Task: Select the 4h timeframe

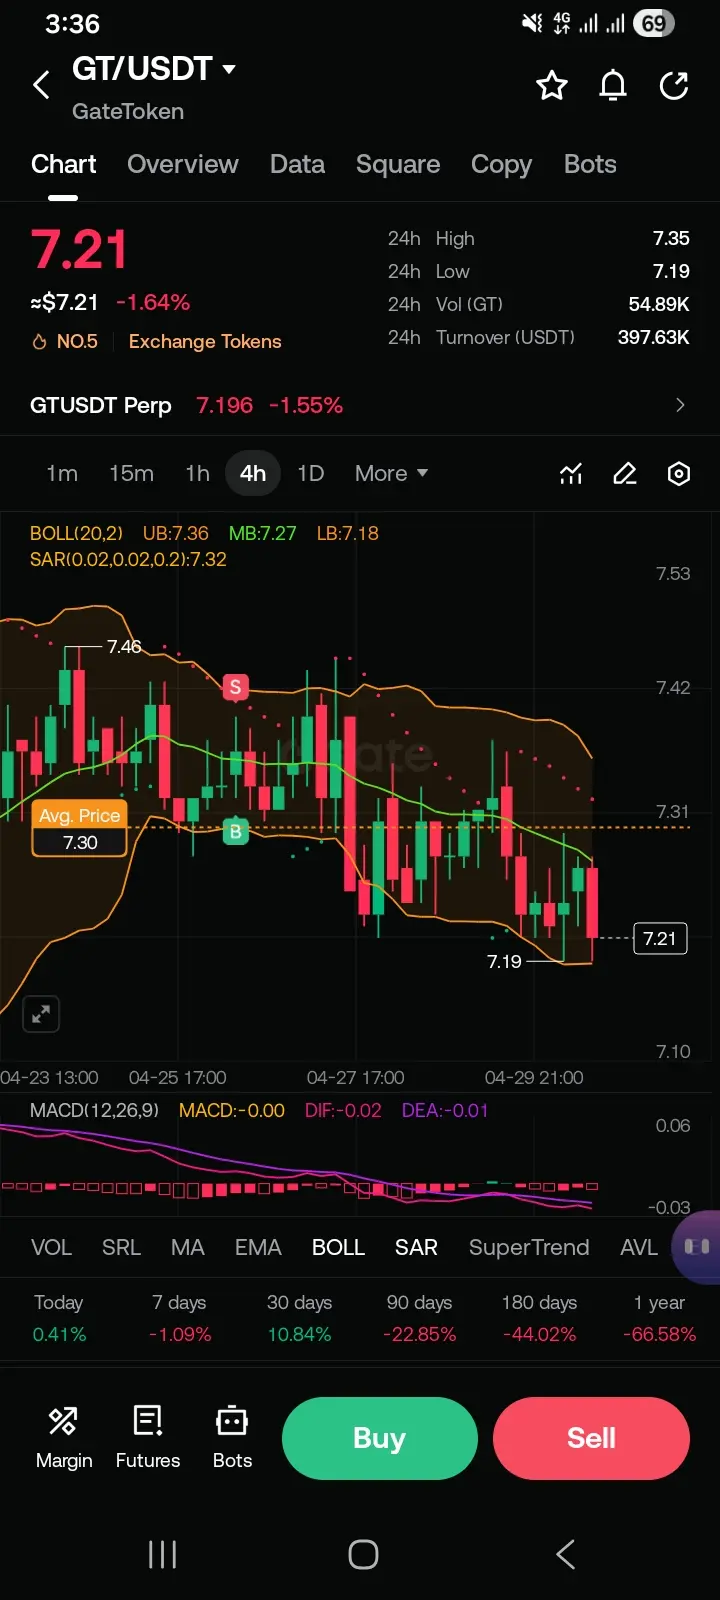Action: [x=253, y=473]
